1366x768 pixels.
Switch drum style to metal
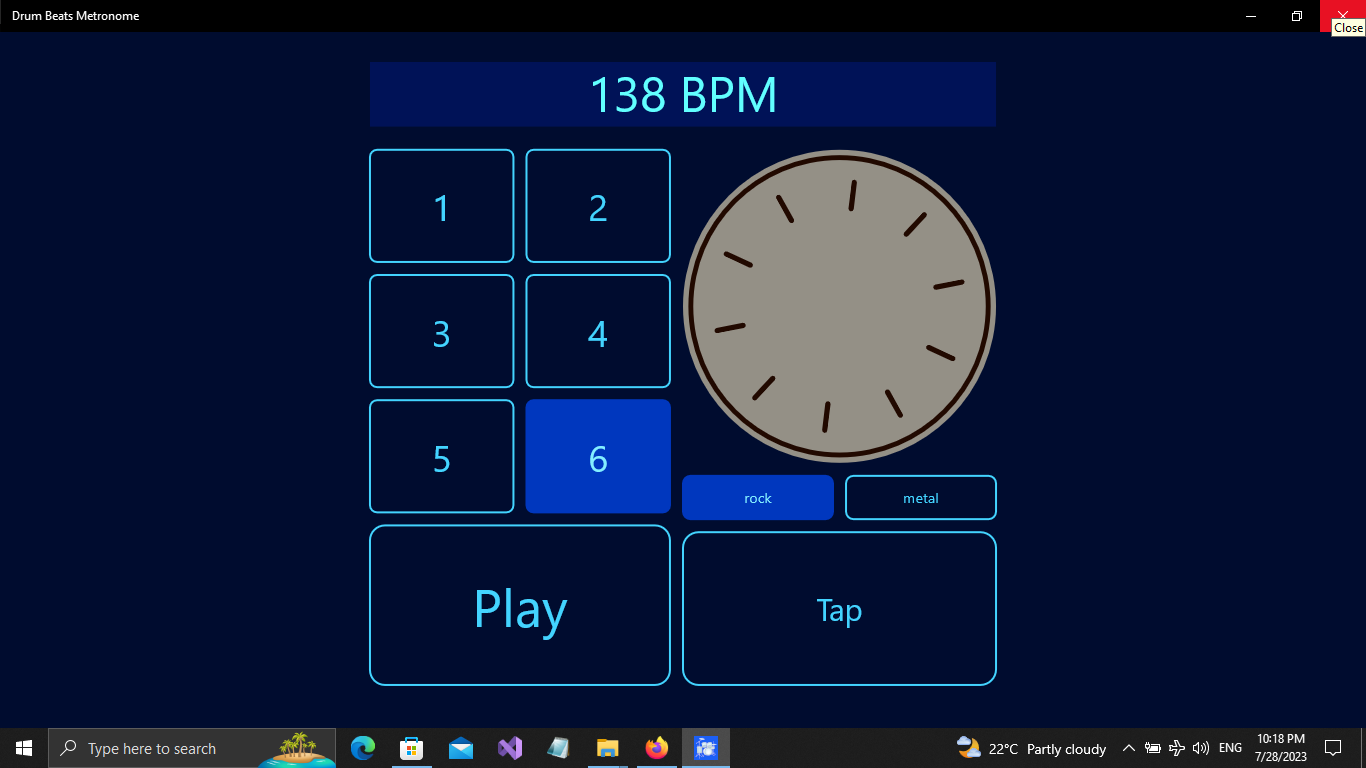[x=920, y=497]
